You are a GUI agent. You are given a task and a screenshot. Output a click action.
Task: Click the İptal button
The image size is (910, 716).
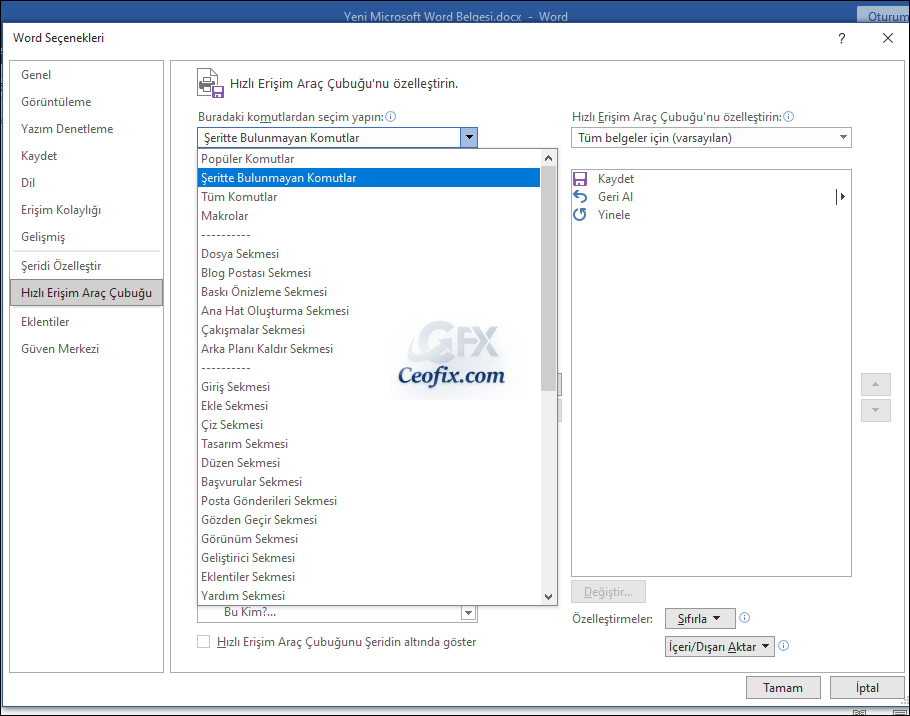[x=867, y=688]
